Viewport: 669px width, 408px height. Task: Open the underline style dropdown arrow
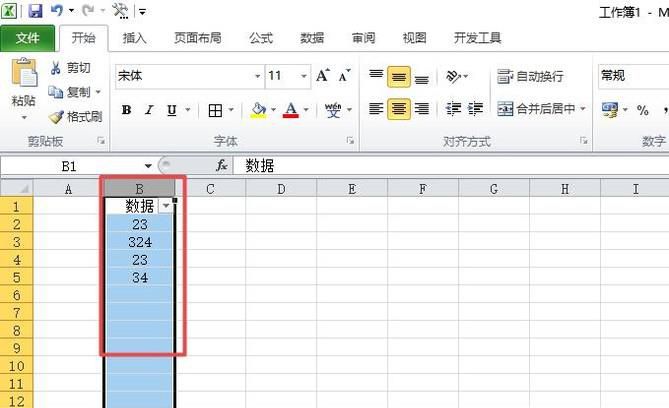click(x=188, y=110)
